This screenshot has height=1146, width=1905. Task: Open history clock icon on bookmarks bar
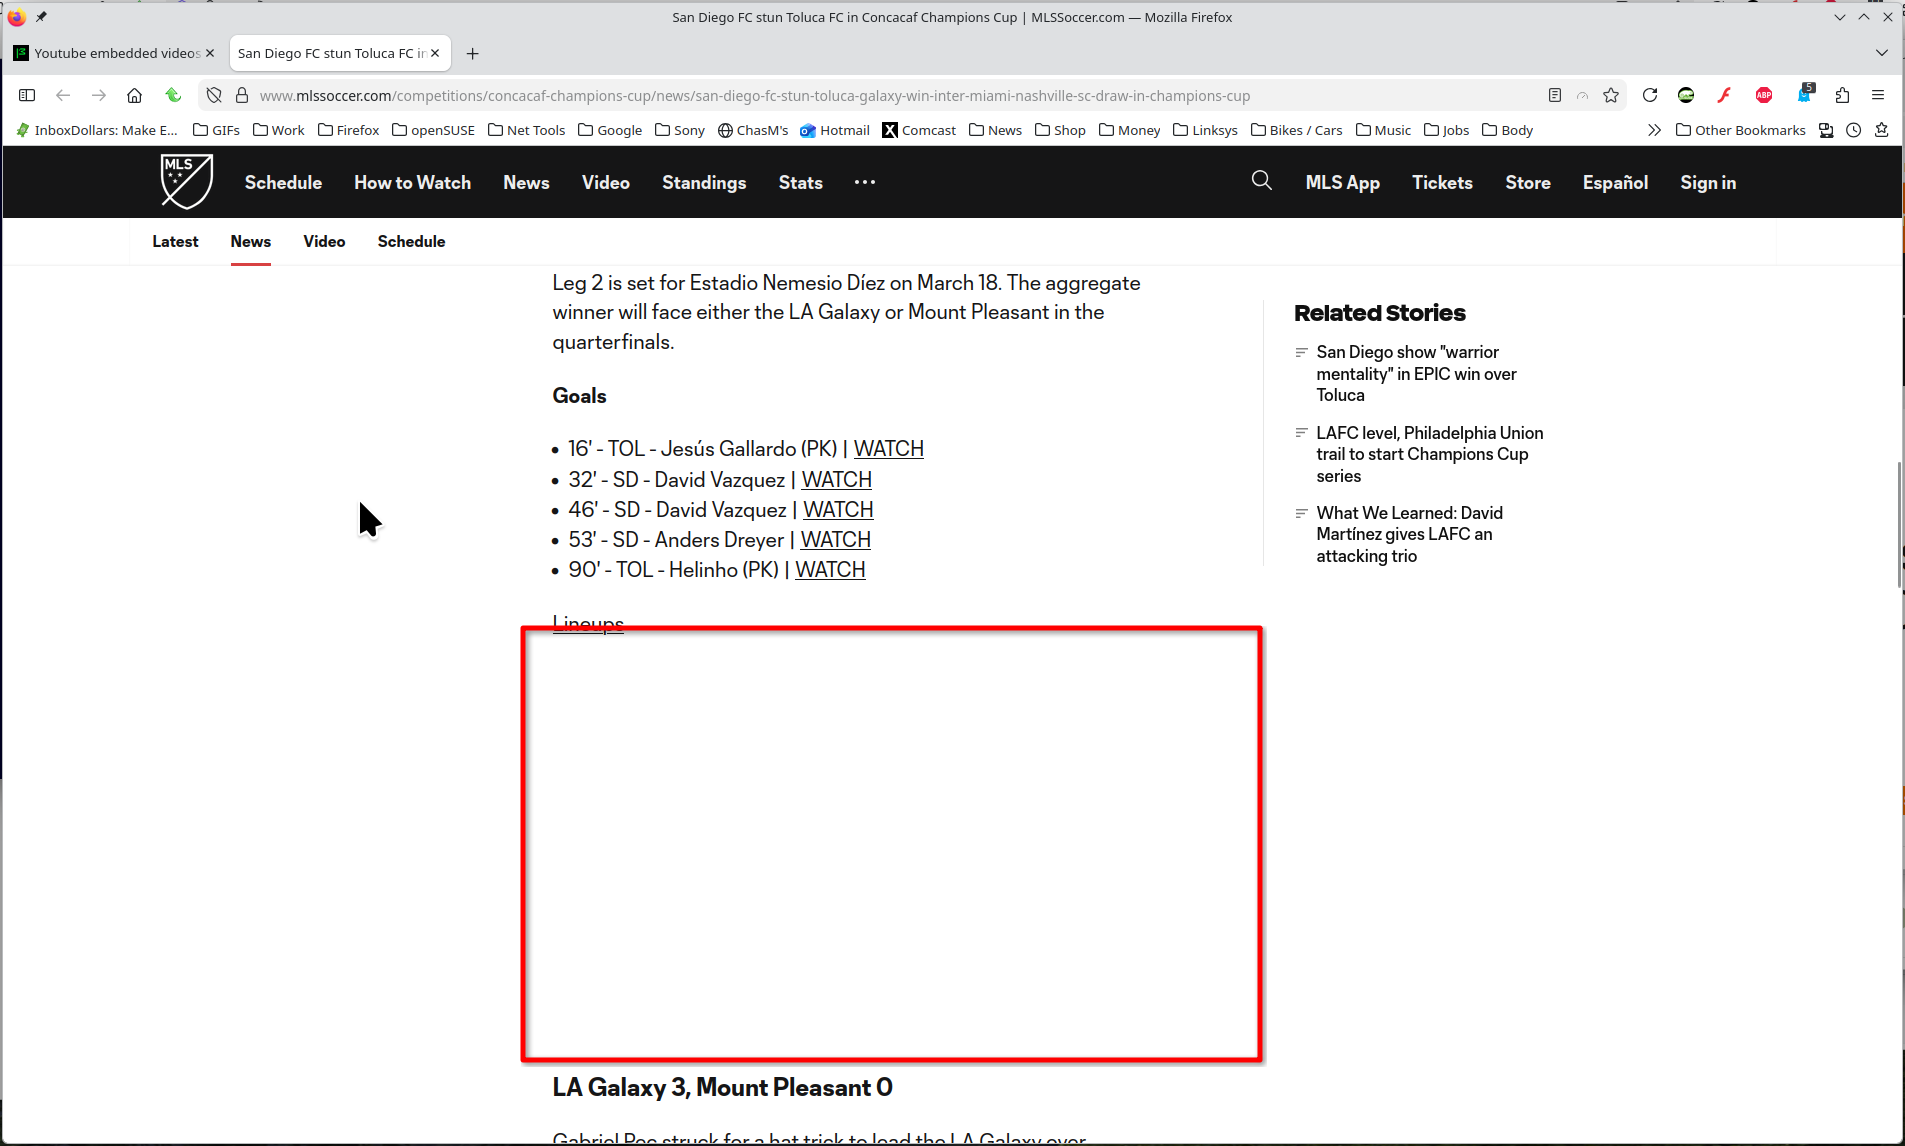(x=1854, y=130)
